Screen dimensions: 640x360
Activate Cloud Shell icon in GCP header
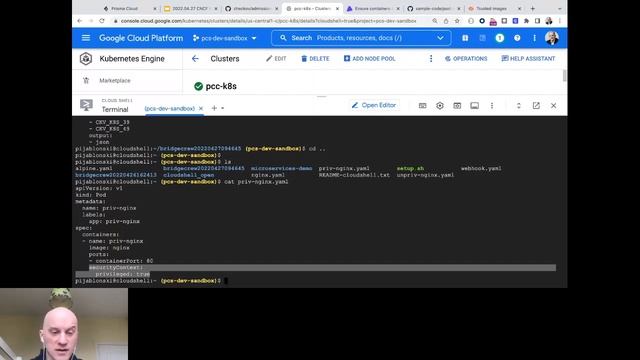(482, 38)
